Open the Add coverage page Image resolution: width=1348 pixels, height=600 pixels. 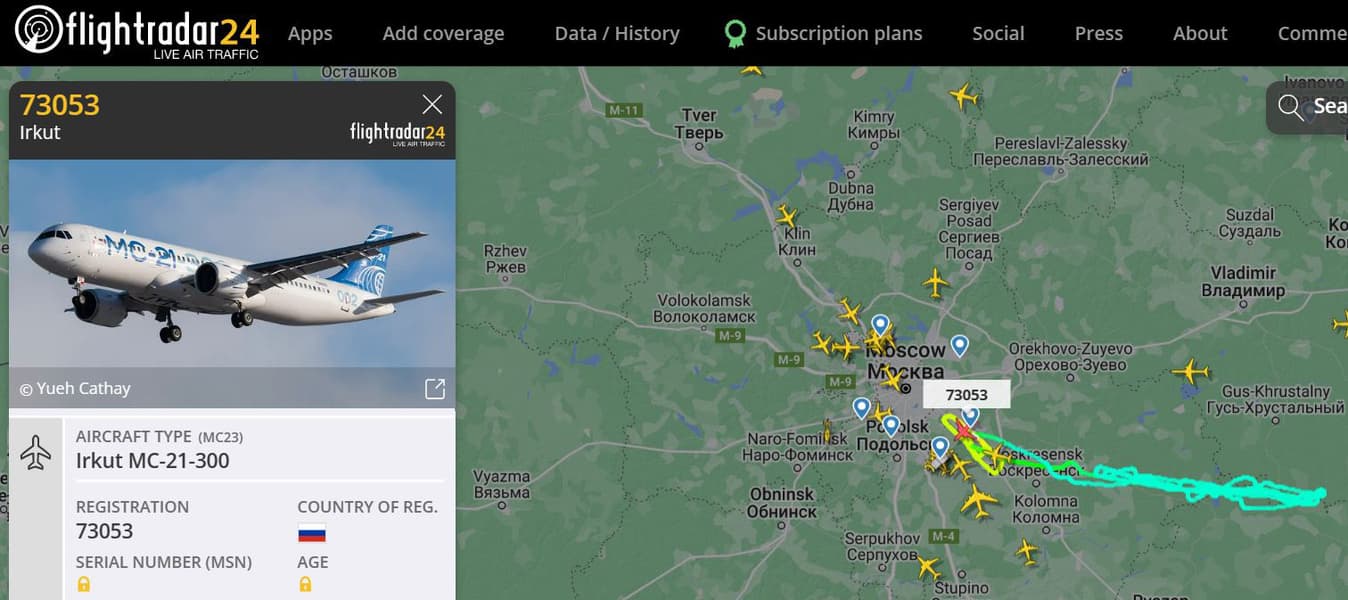click(x=443, y=33)
